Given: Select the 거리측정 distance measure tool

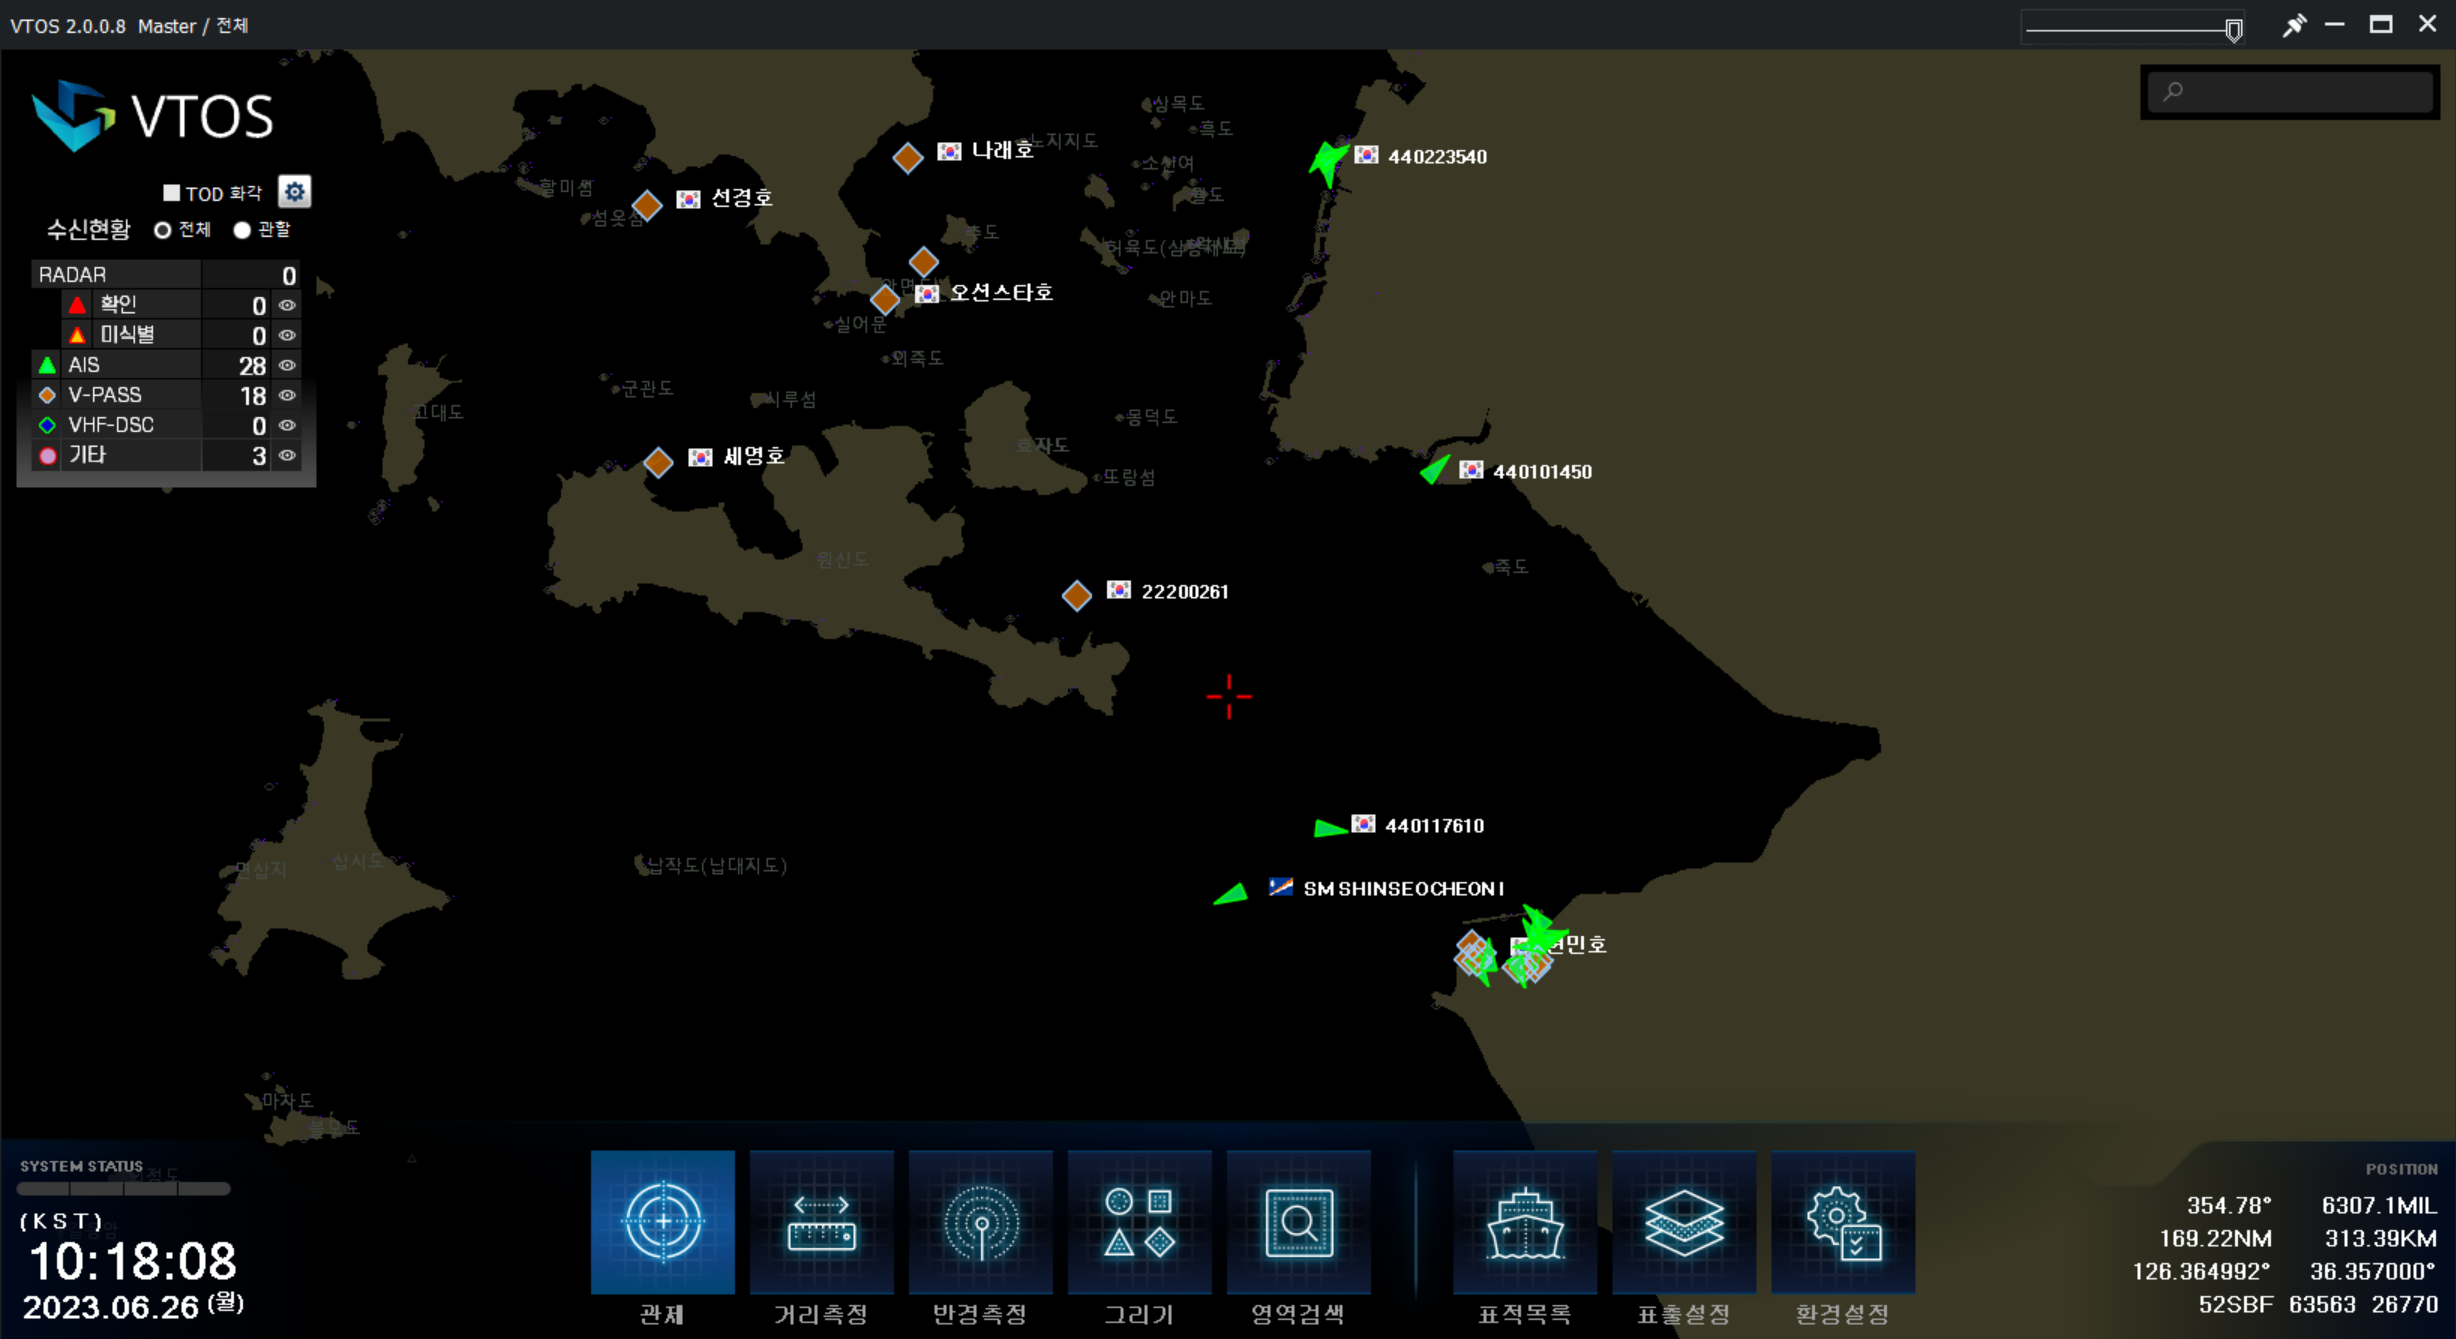Looking at the screenshot, I should tap(821, 1222).
